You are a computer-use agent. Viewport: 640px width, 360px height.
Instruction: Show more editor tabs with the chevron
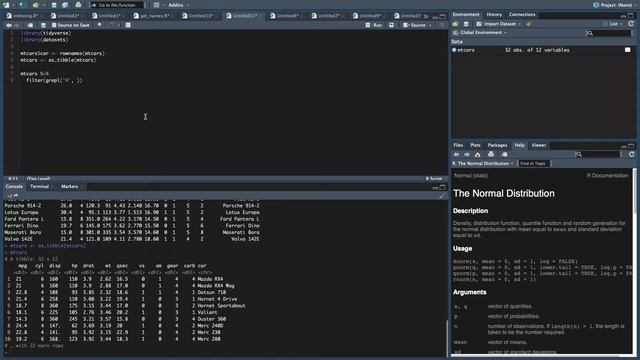(426, 16)
